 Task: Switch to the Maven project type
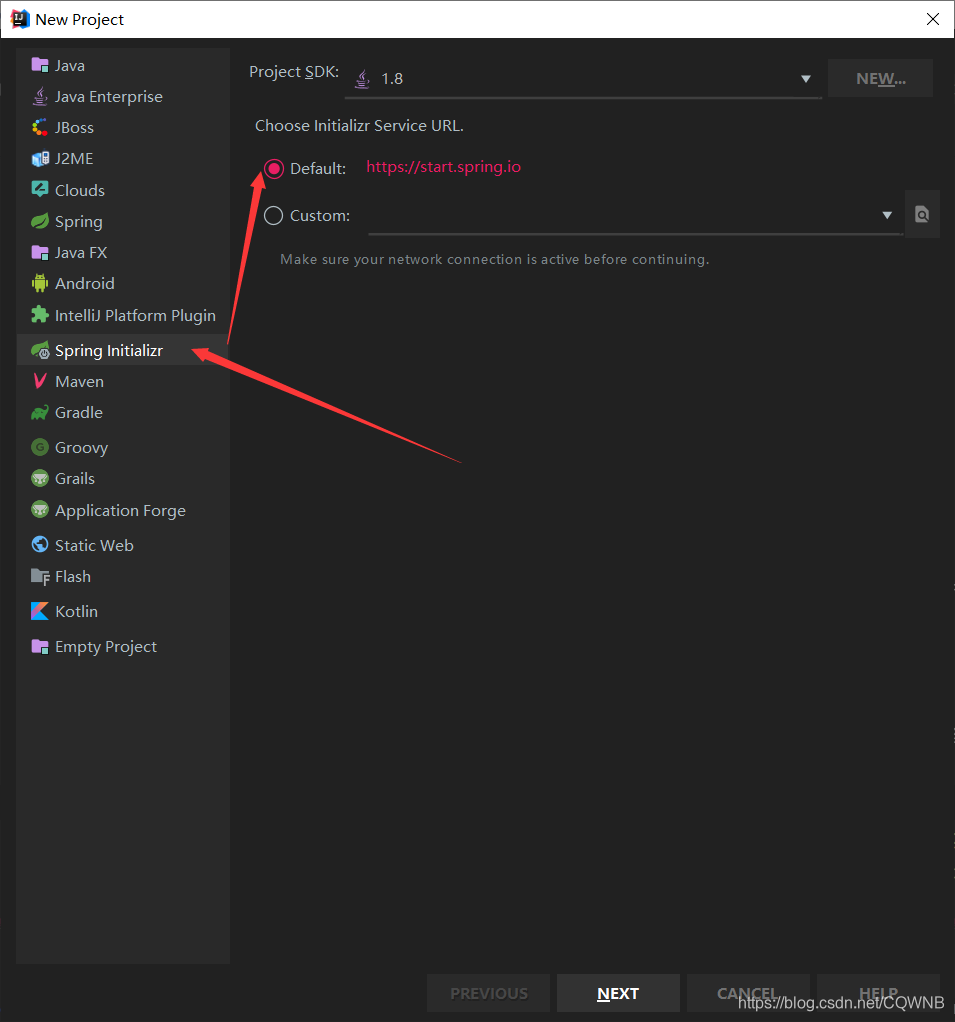pyautogui.click(x=123, y=381)
